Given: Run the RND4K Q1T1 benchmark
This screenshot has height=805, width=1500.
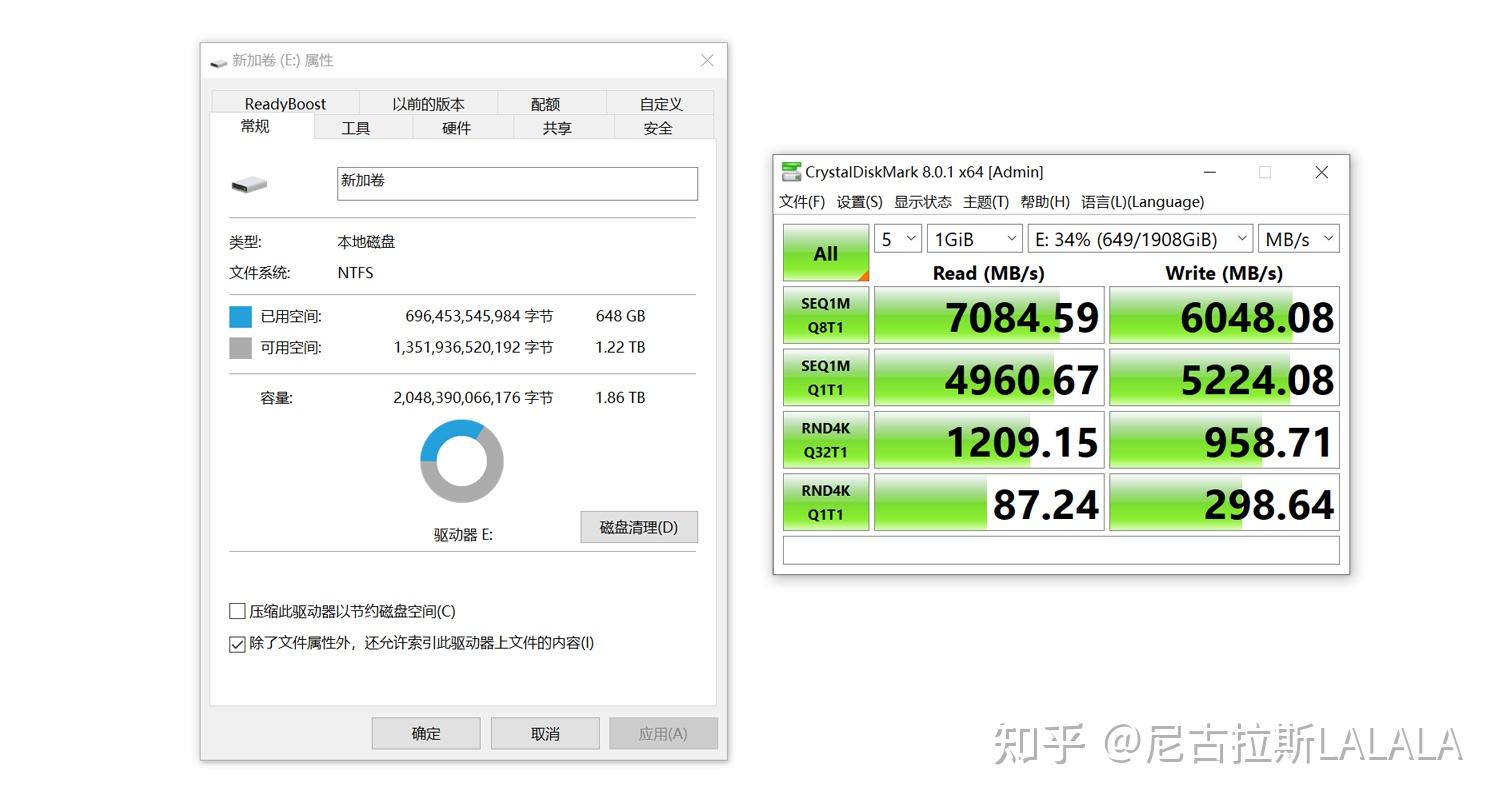Looking at the screenshot, I should (825, 502).
